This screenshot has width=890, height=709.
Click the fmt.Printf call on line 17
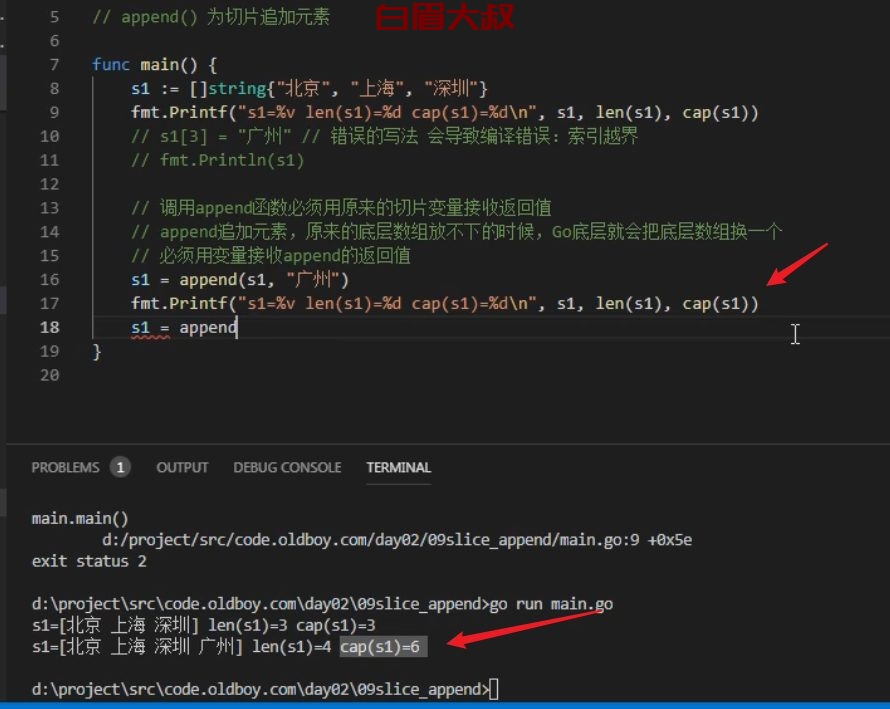pyautogui.click(x=444, y=304)
